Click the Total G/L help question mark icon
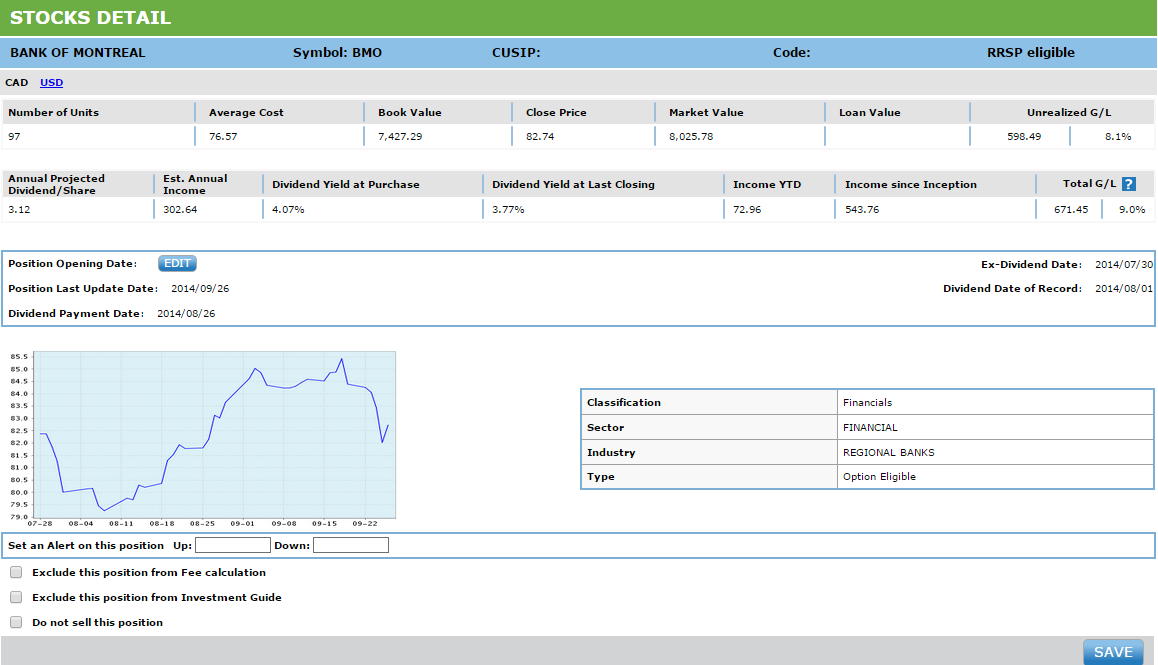This screenshot has width=1158, height=665. point(1129,184)
